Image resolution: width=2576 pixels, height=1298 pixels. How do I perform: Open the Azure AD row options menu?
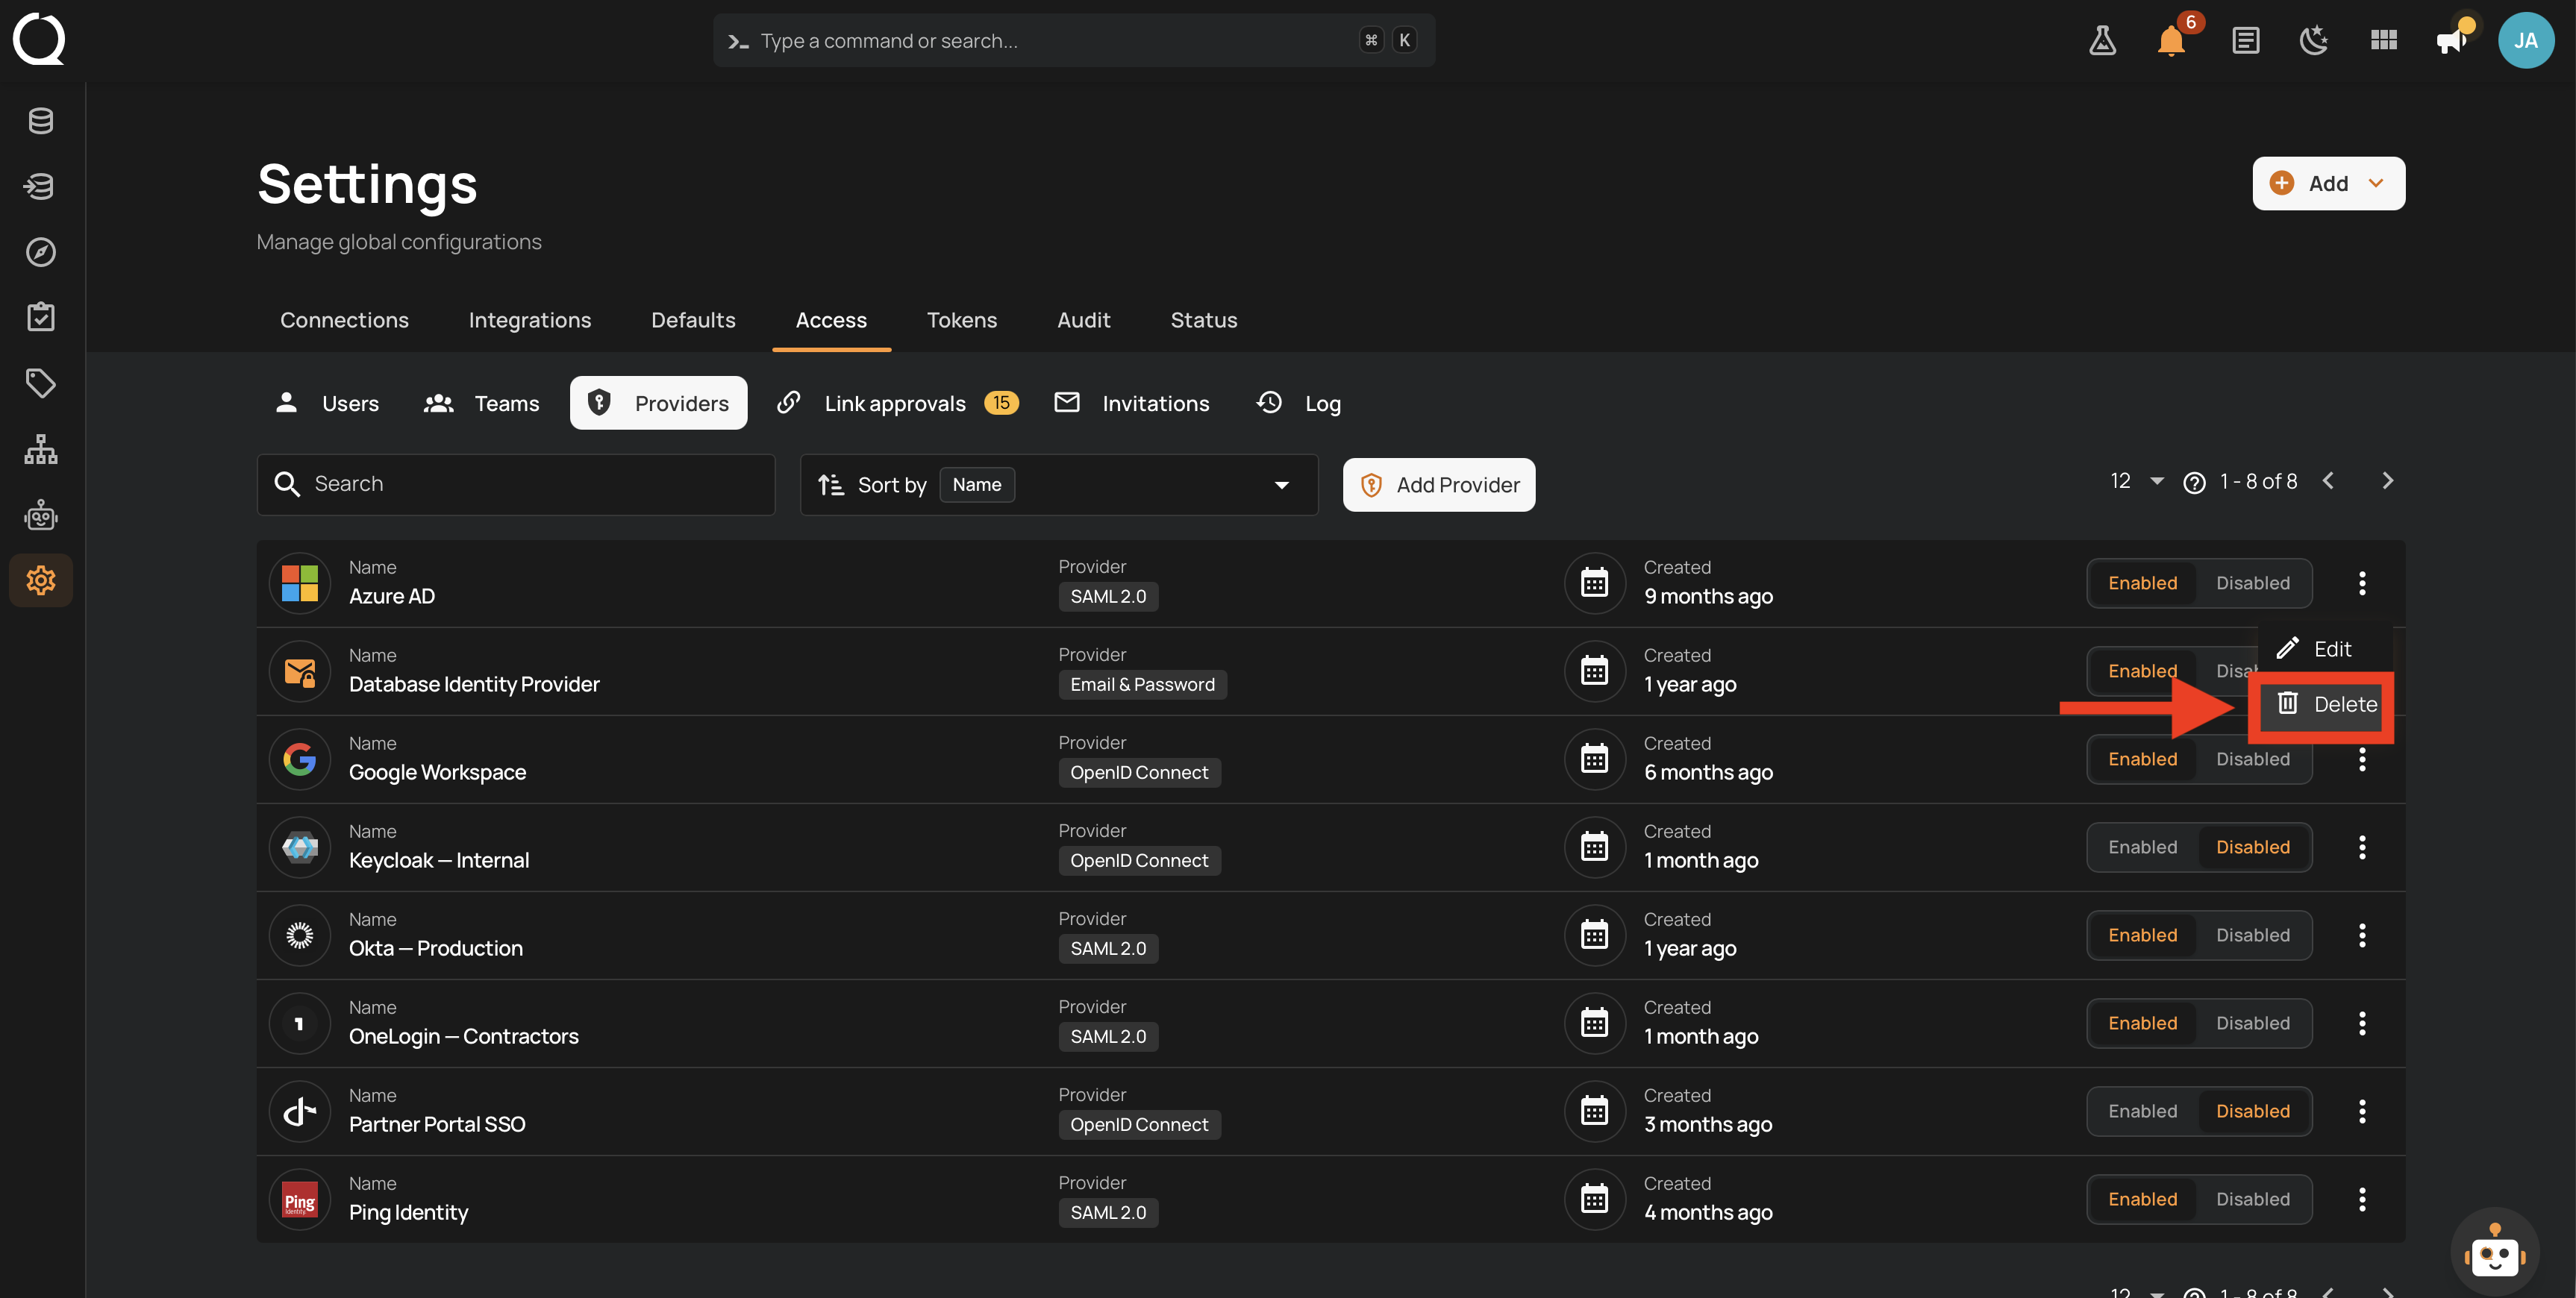tap(2362, 583)
